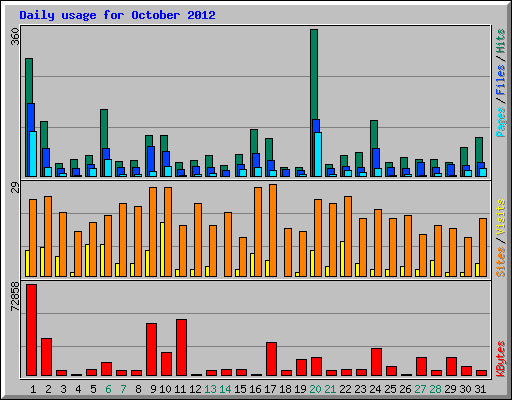Click the green 'Hits' legend label
Image resolution: width=512 pixels, height=400 pixels.
(500, 41)
